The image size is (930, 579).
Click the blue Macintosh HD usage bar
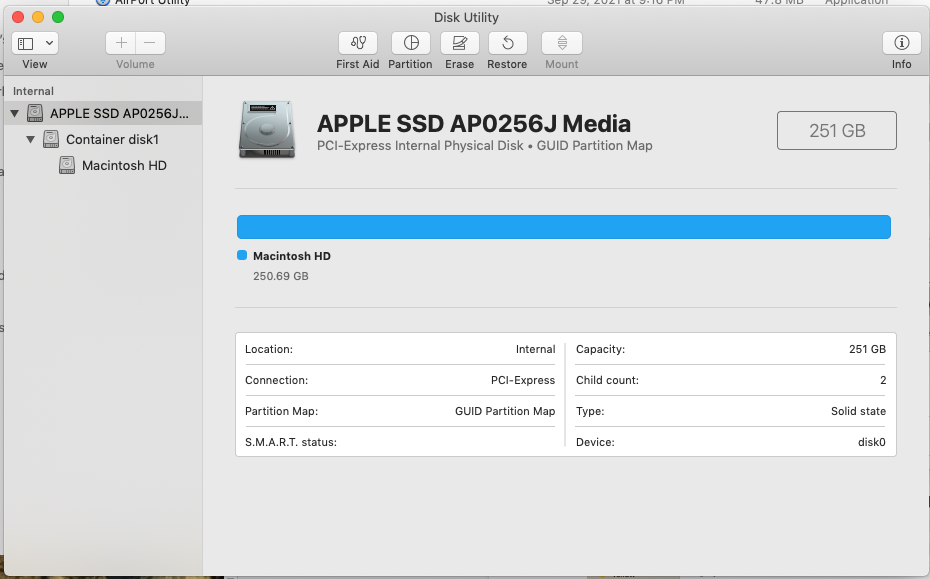pos(563,227)
